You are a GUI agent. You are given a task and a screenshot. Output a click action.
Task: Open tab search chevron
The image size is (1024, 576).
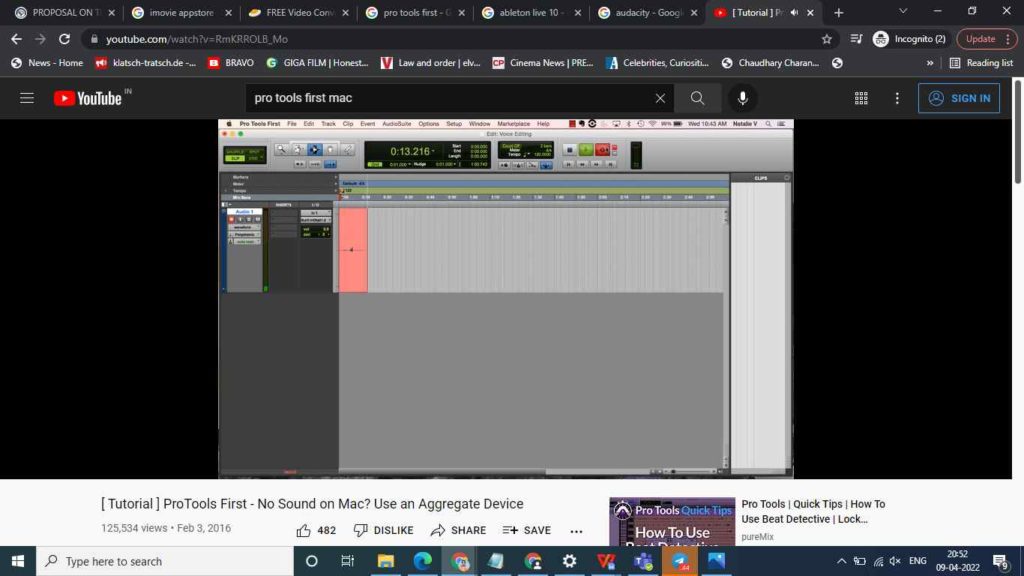pos(903,11)
